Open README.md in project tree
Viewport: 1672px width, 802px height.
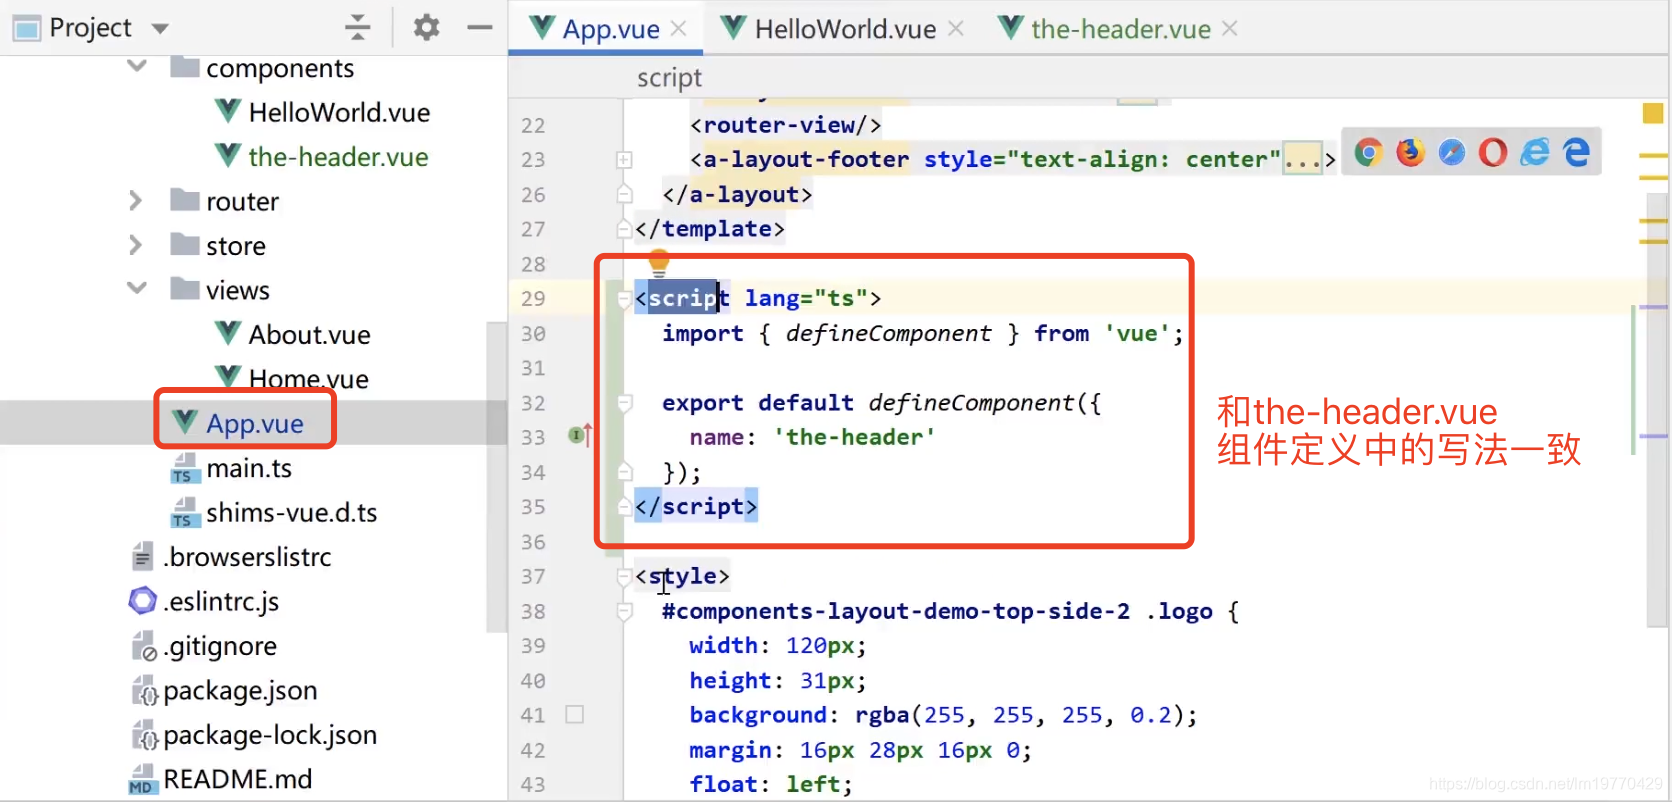(237, 779)
